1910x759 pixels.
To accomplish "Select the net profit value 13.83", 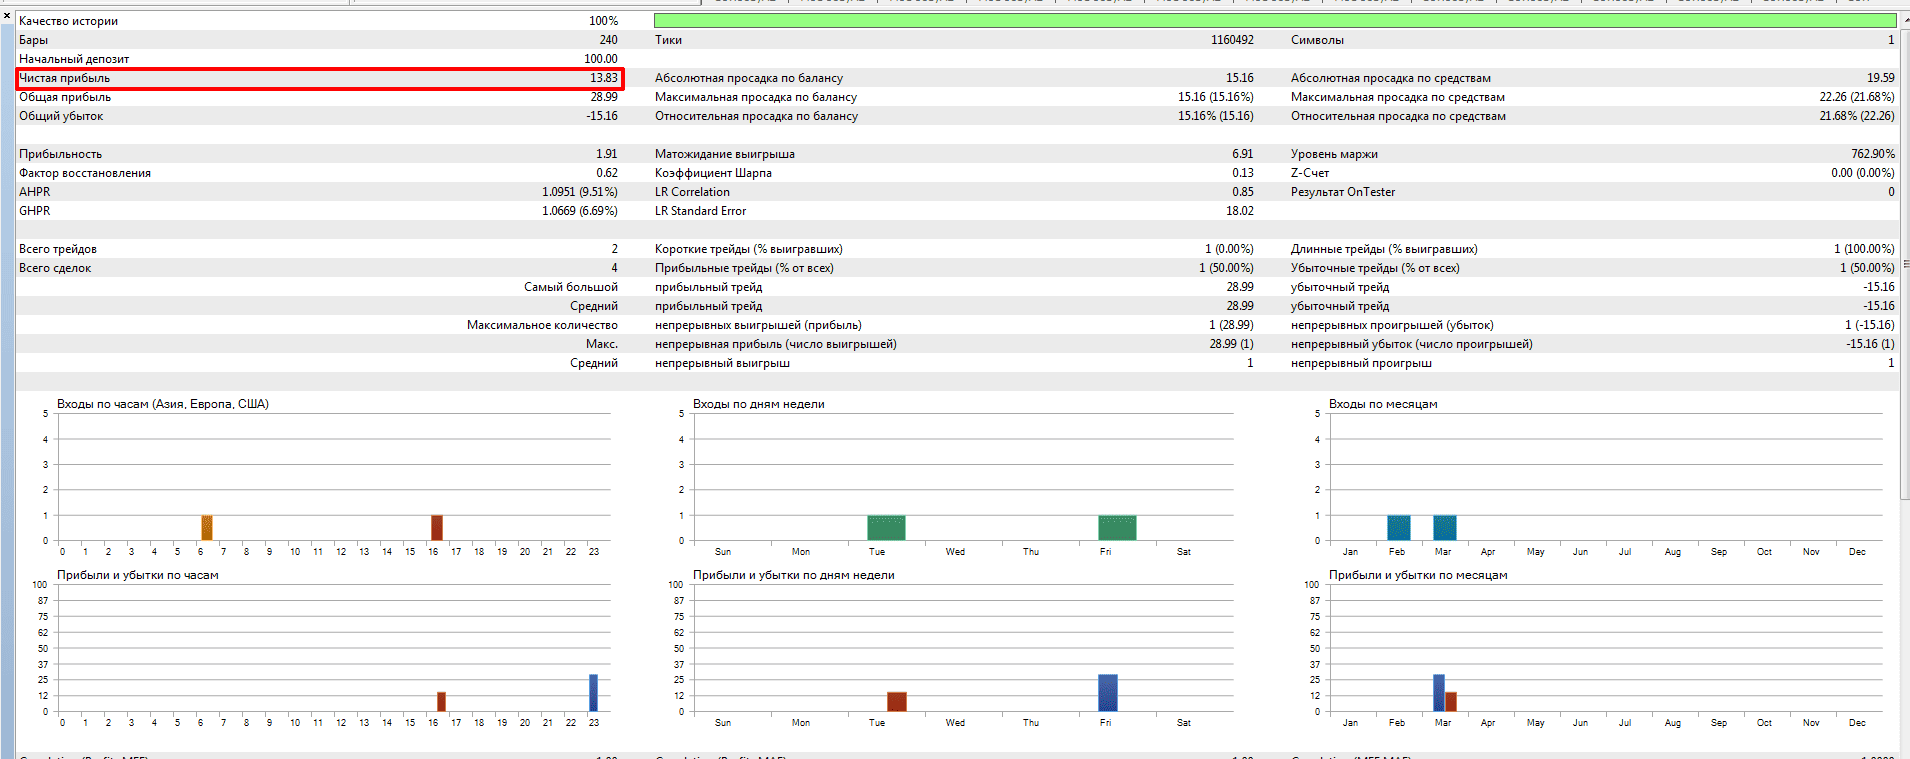I will point(603,78).
